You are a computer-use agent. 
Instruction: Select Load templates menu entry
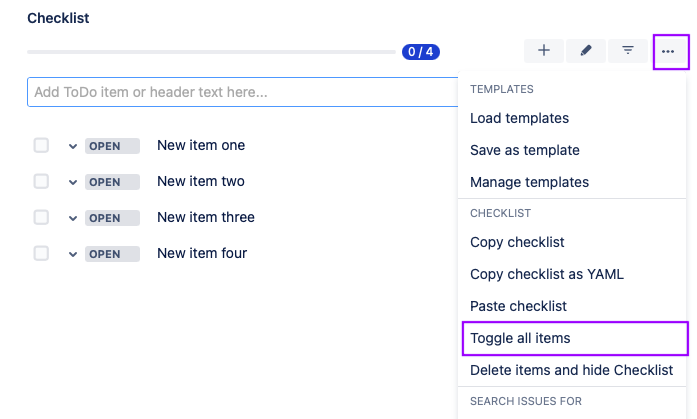519,118
